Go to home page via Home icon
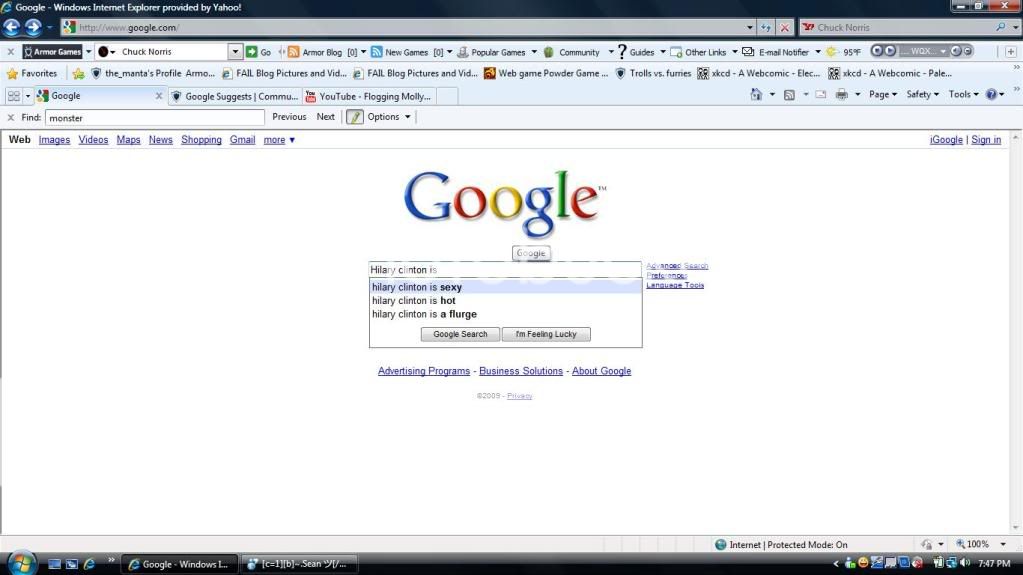The height and width of the screenshot is (575, 1023). (x=756, y=95)
